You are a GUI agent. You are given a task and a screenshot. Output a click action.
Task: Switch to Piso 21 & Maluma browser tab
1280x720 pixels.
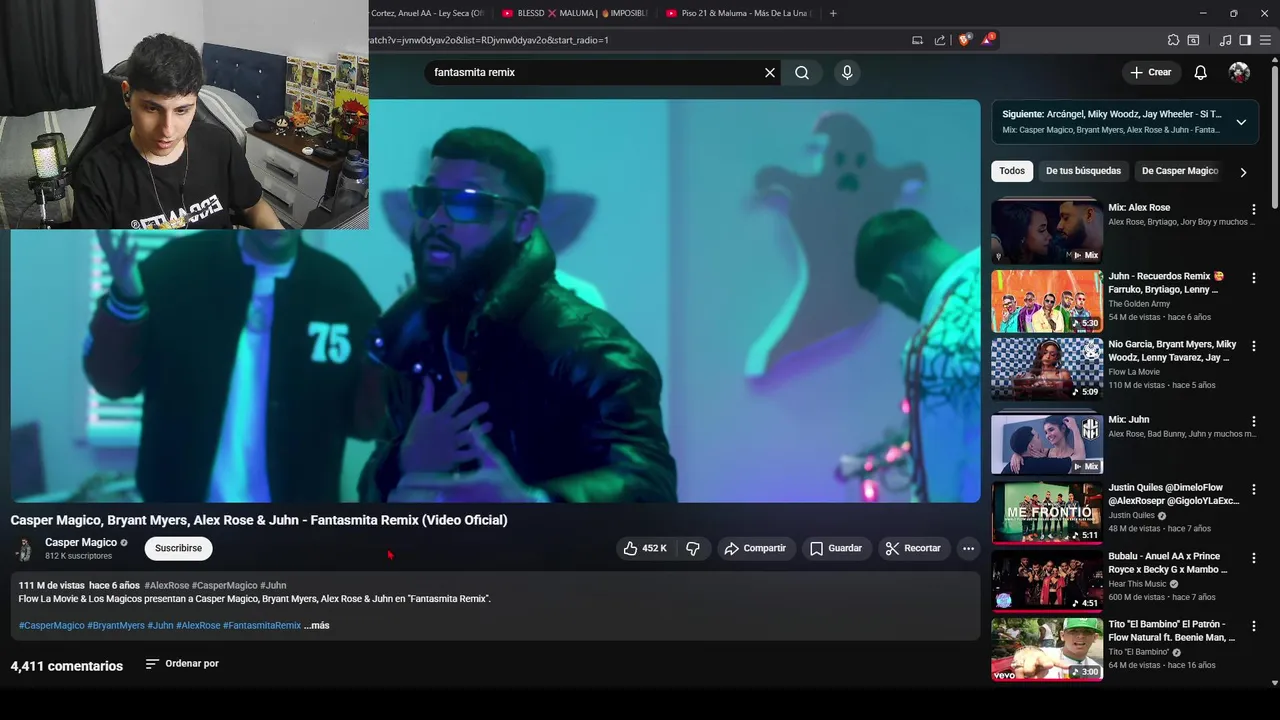click(x=737, y=13)
